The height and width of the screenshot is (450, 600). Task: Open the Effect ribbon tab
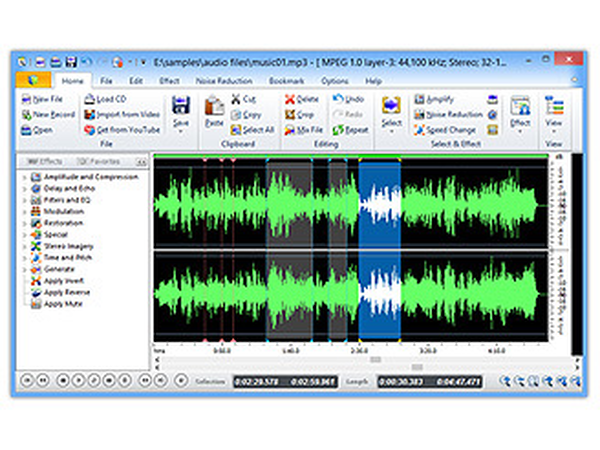tap(169, 81)
